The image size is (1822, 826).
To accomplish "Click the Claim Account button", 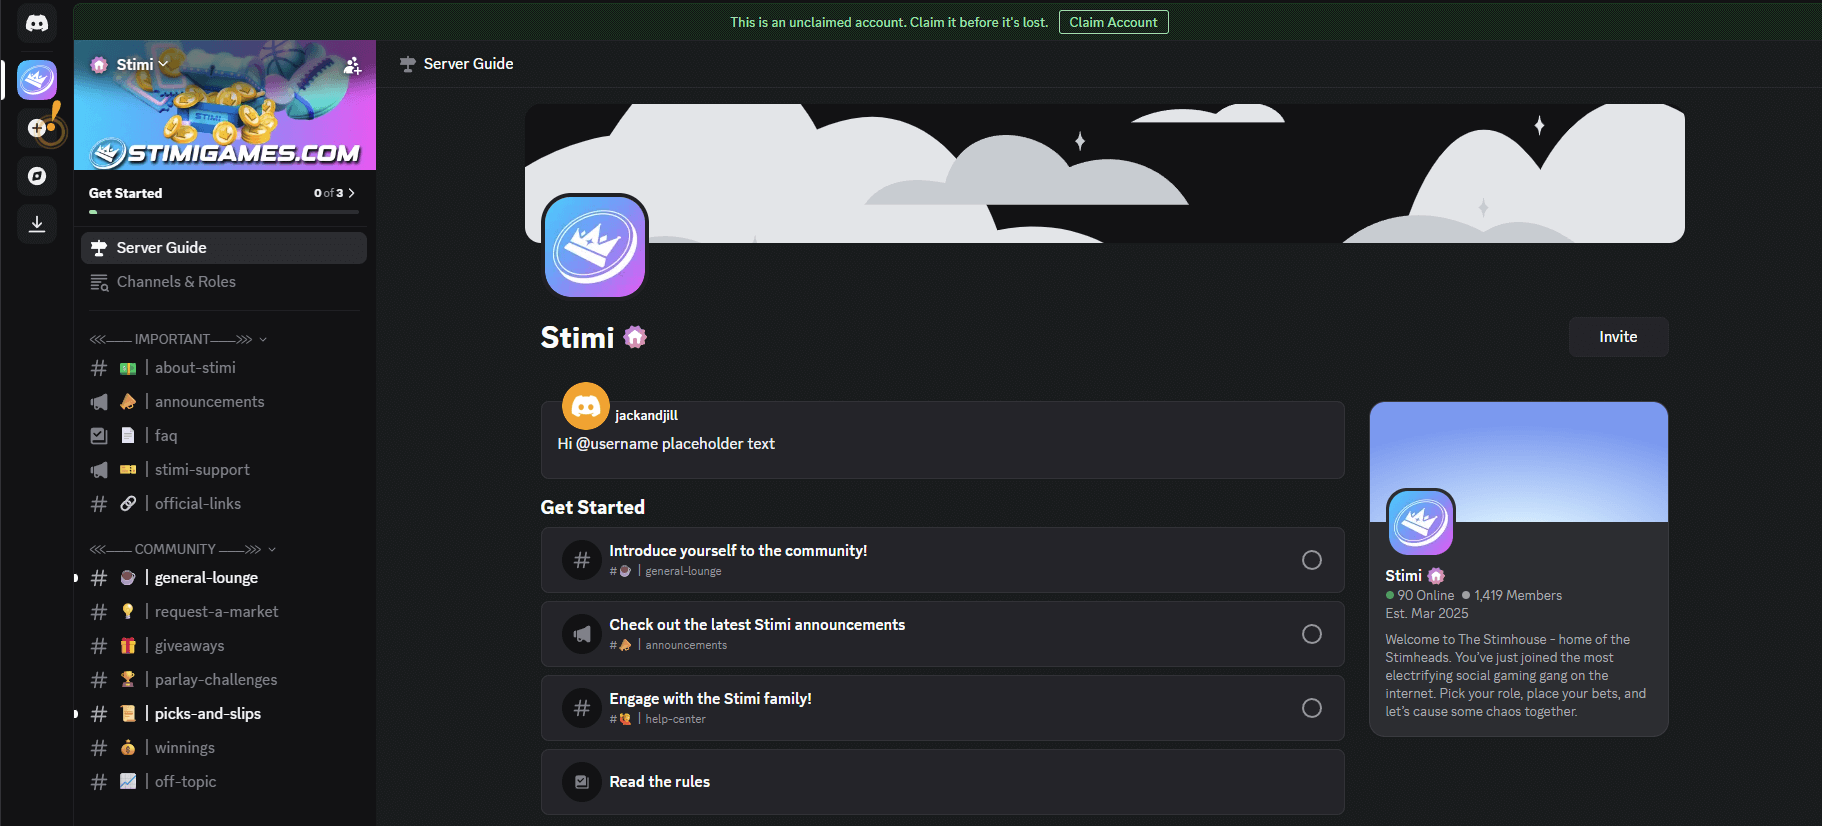I will point(1112,22).
